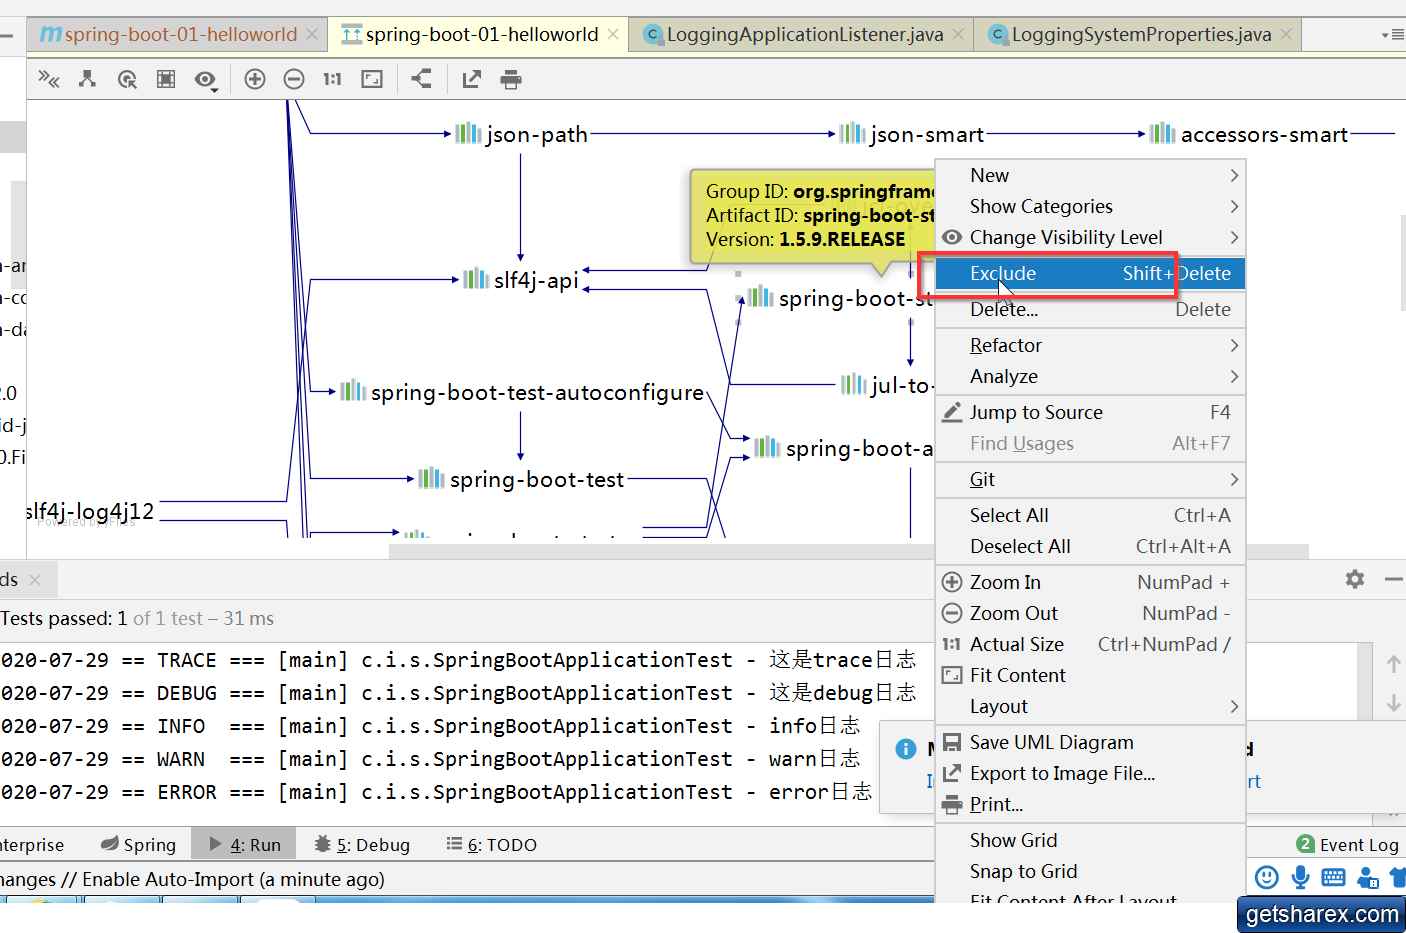Click the 1:1 actual size toolbar icon
Viewport: 1406px width, 933px height.
click(x=332, y=79)
